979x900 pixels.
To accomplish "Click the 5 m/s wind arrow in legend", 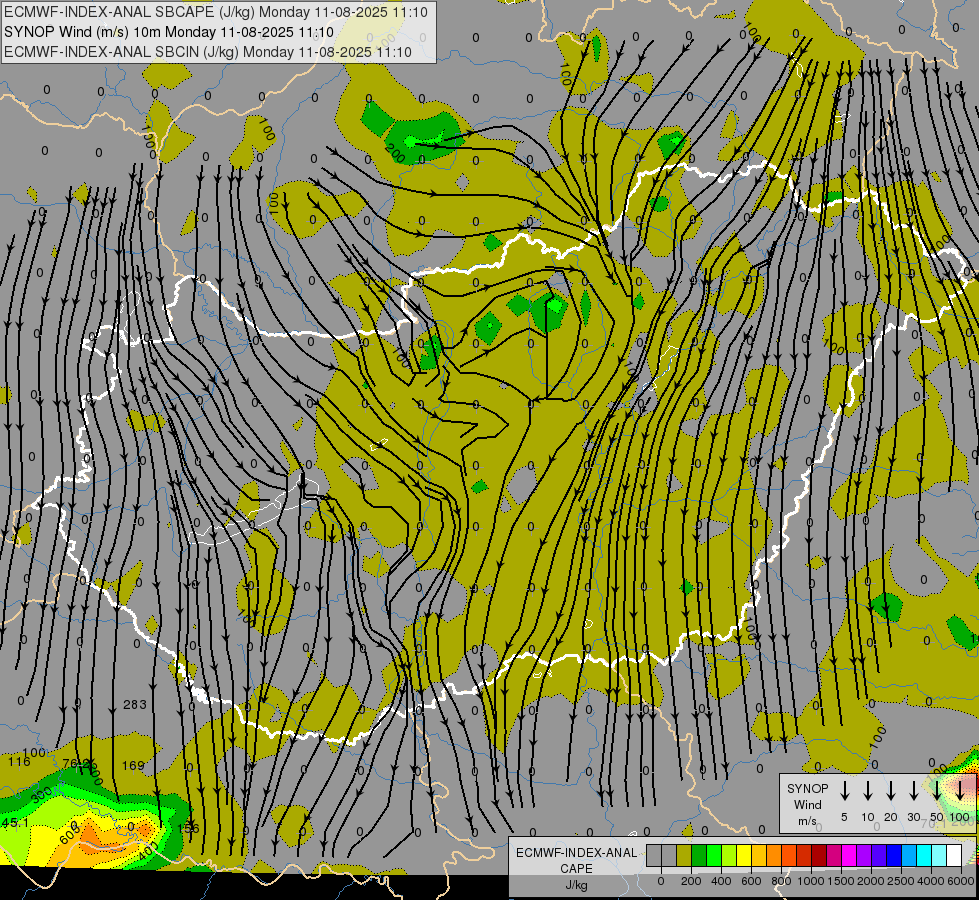I will 844,790.
